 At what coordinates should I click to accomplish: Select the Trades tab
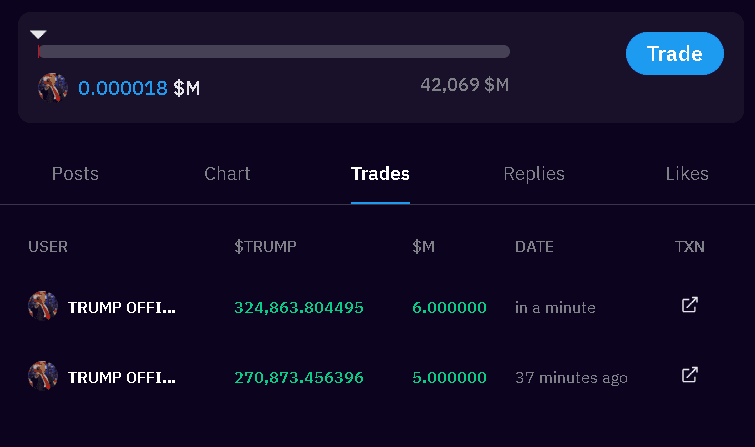click(380, 174)
